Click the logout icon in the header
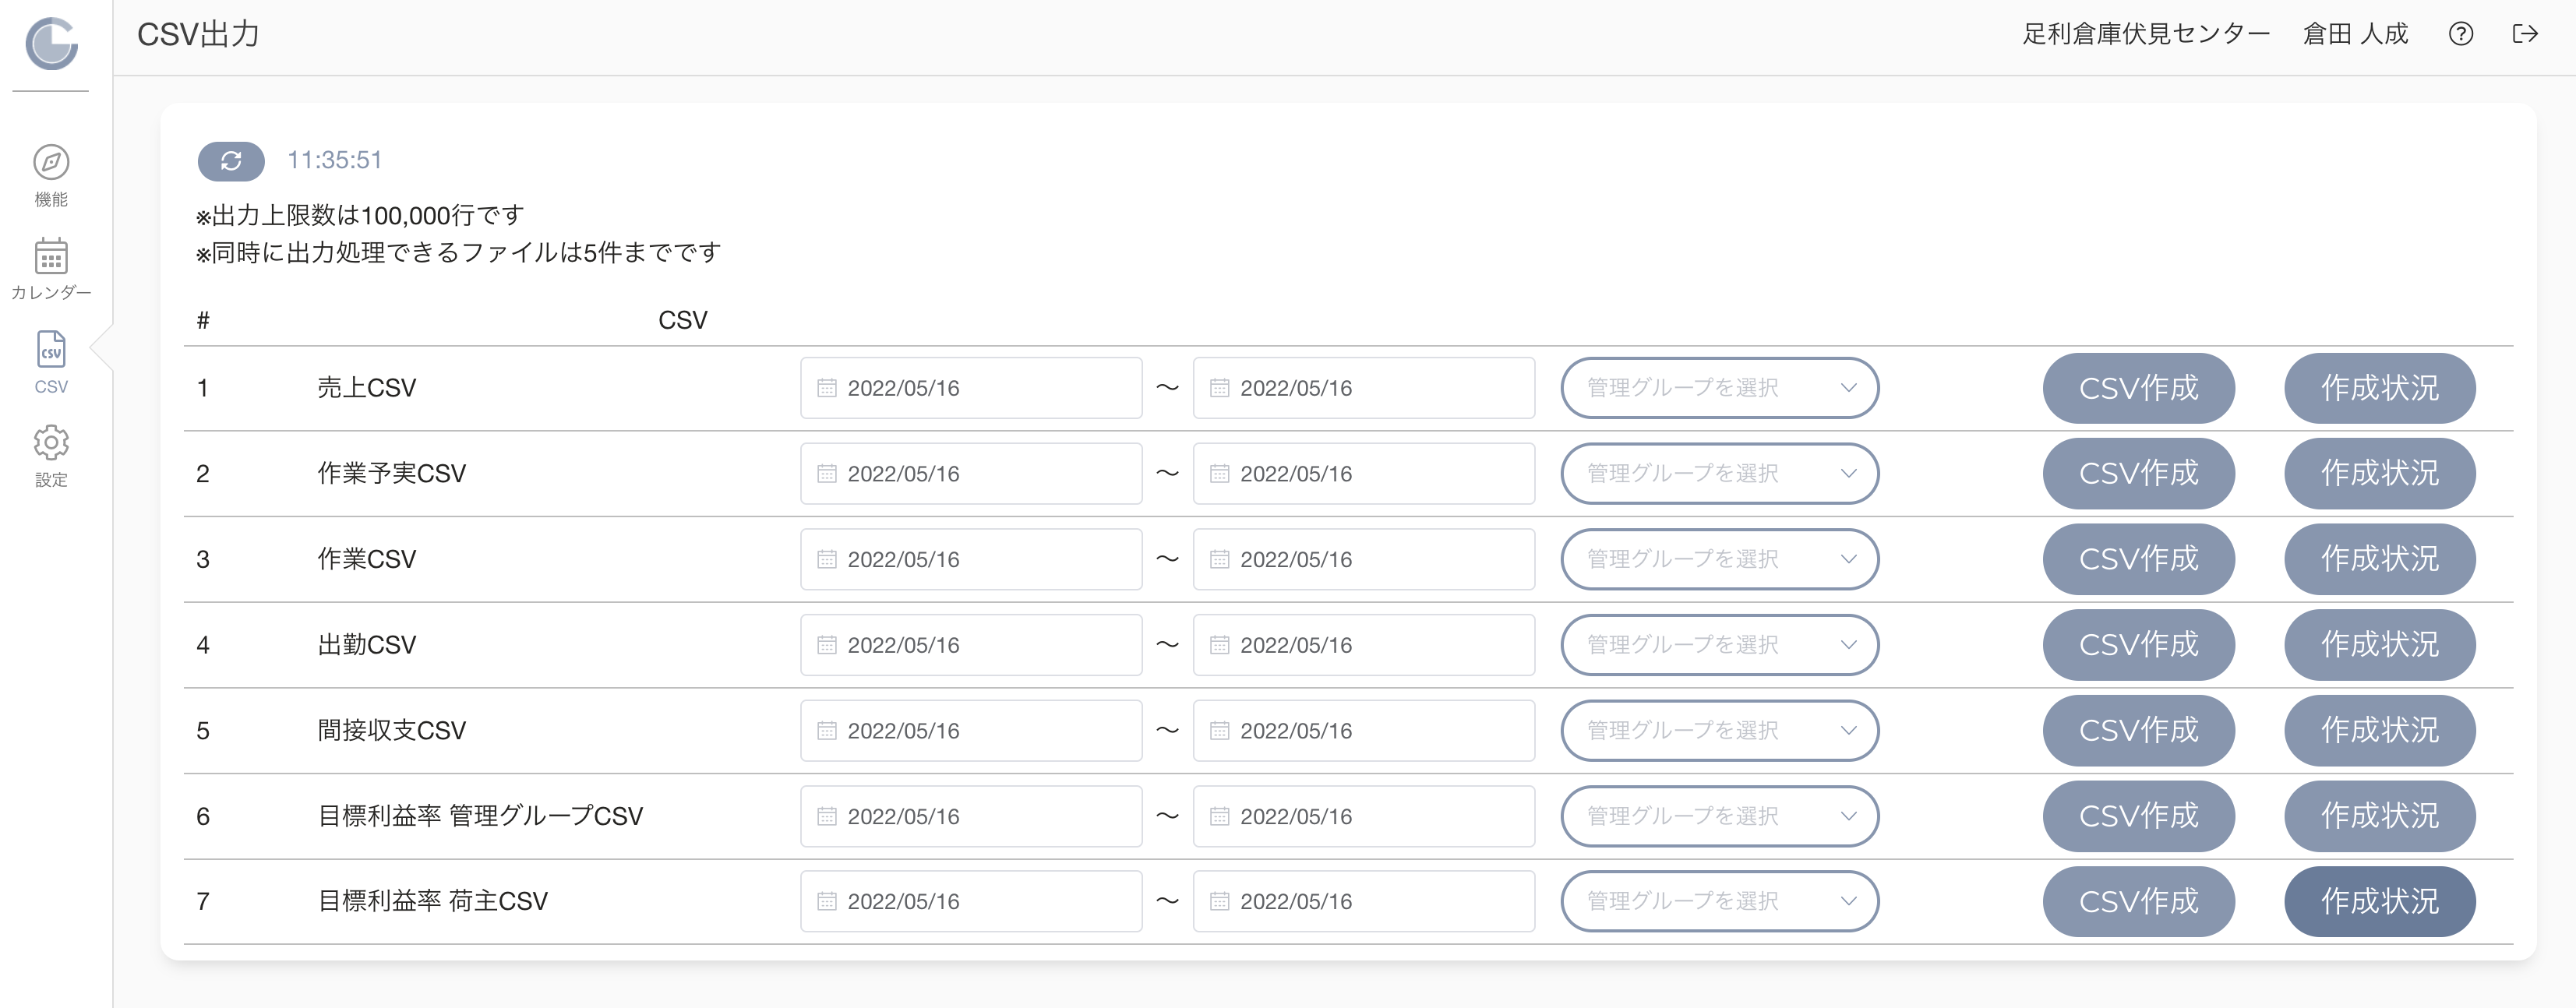 [x=2525, y=34]
